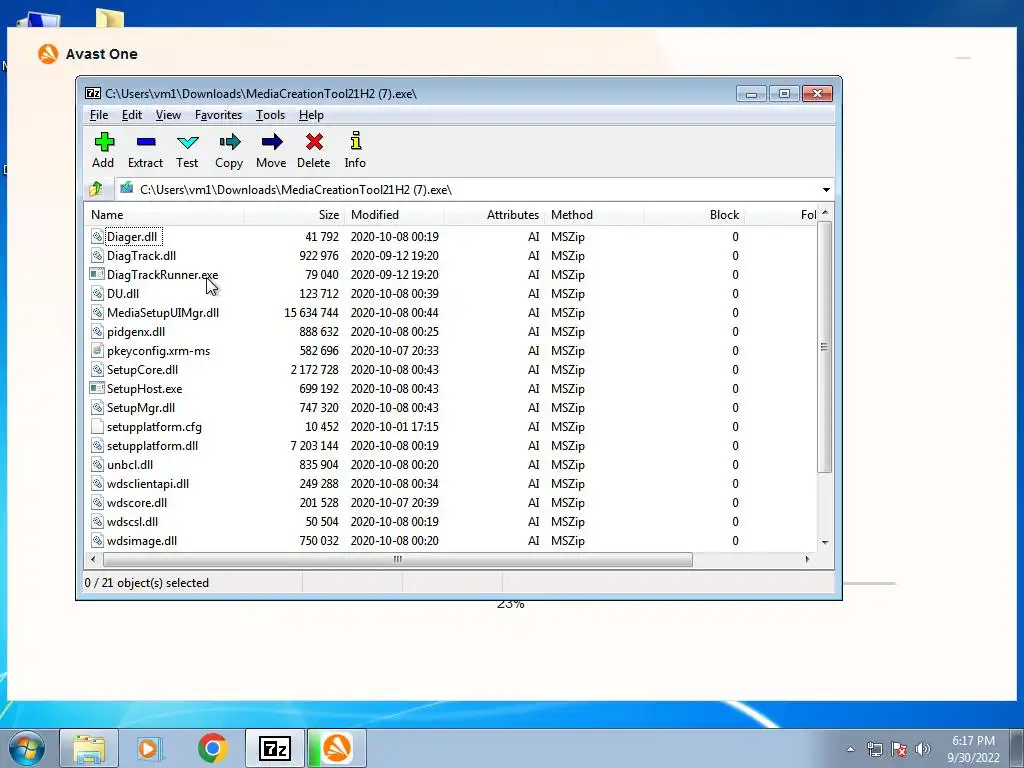This screenshot has height=768, width=1024.
Task: Expand the address bar path dropdown
Action: (x=826, y=190)
